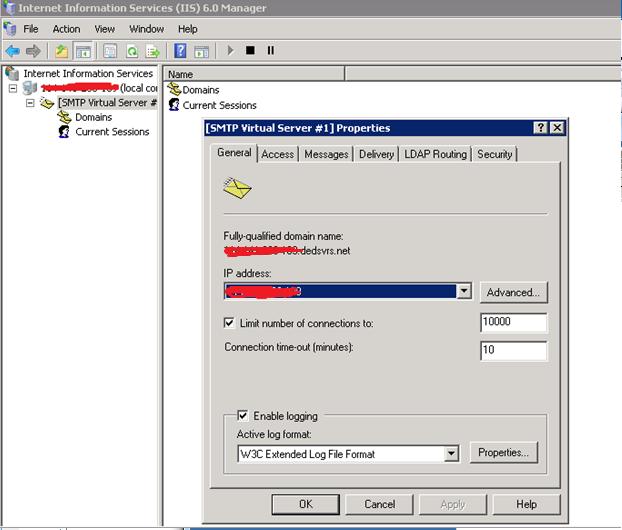The height and width of the screenshot is (530, 622).
Task: Collapse the SMTP Virtual Server node
Action: (30, 103)
